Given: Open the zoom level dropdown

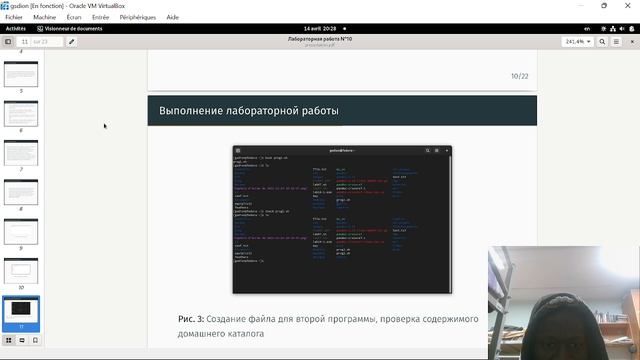Looking at the screenshot, I should [578, 42].
